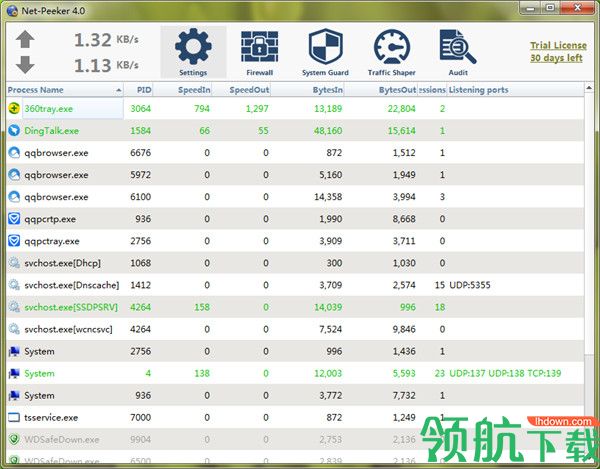
Task: Select the svchost.exe[wcncsvc] row name
Action: tap(68, 329)
